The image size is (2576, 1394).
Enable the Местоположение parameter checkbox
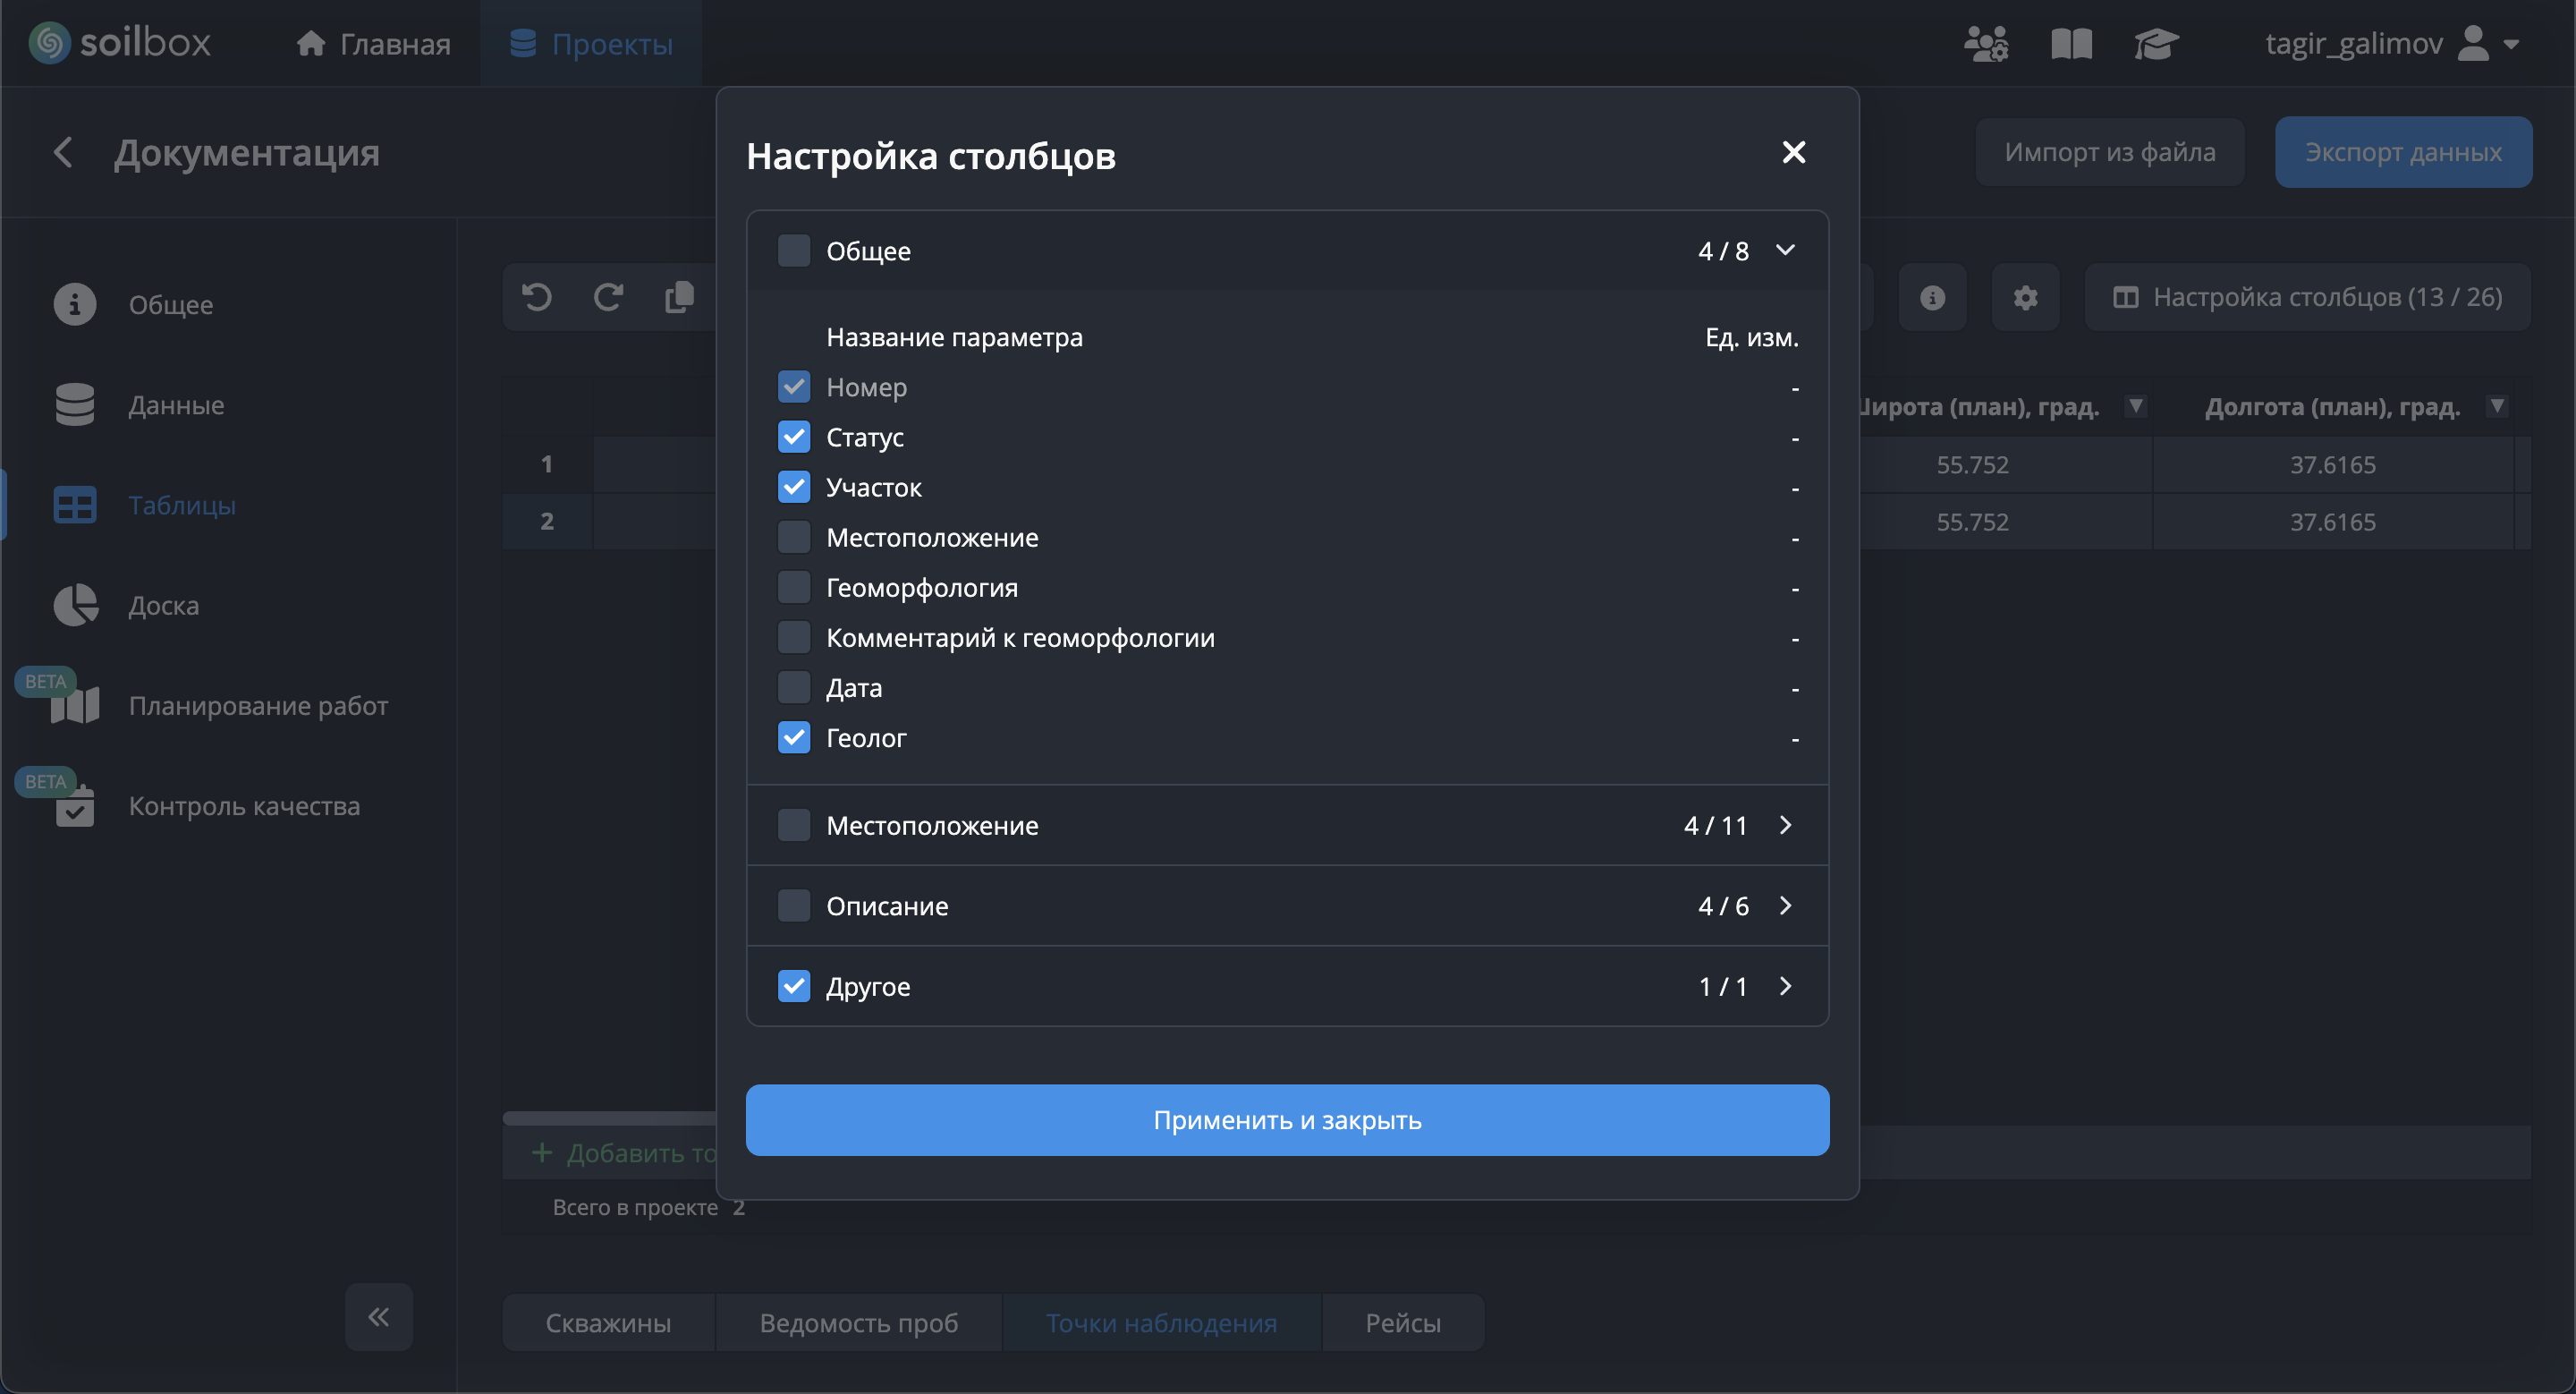(x=794, y=537)
